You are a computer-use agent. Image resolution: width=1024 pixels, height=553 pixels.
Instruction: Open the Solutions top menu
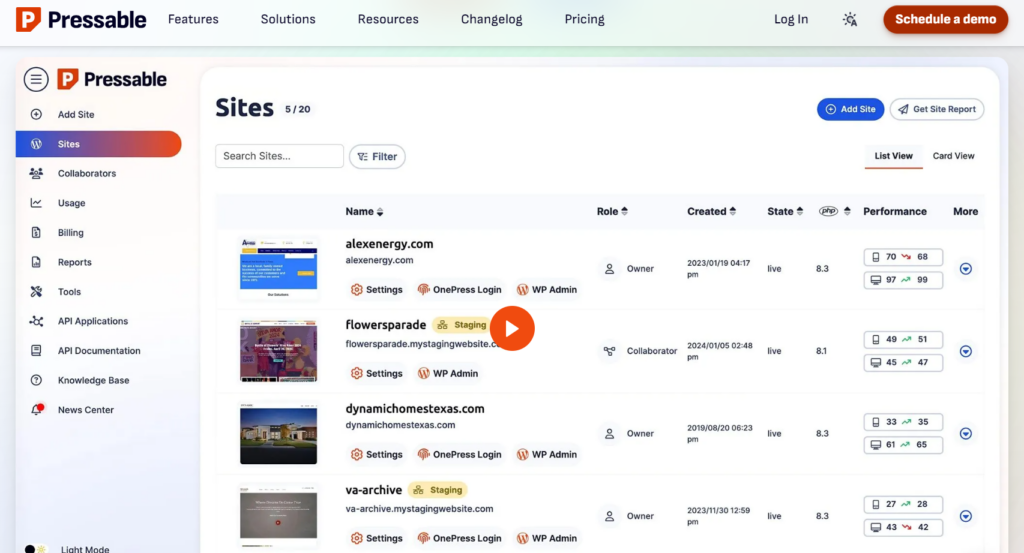click(288, 20)
